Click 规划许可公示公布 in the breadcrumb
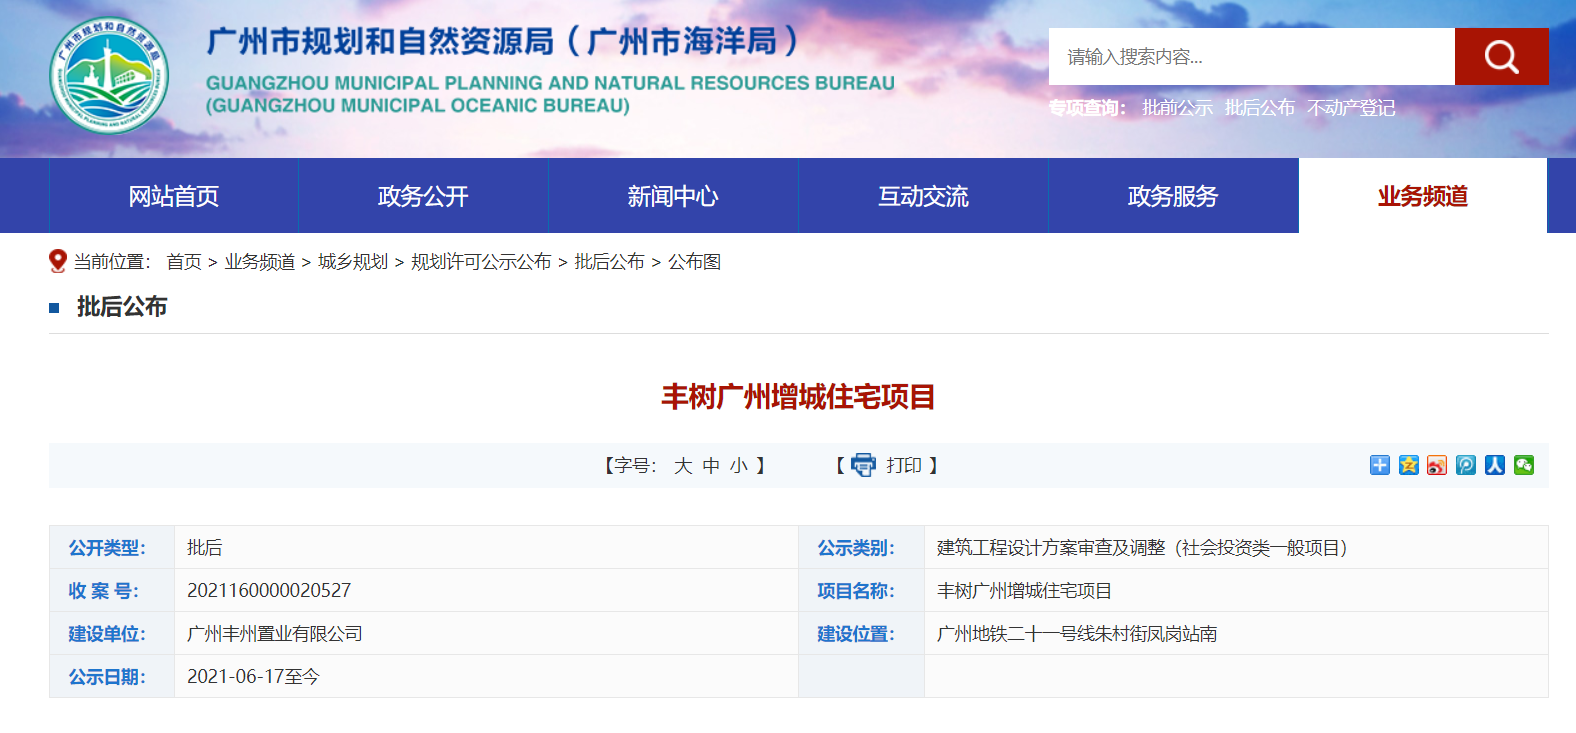Image resolution: width=1576 pixels, height=733 pixels. (x=481, y=262)
